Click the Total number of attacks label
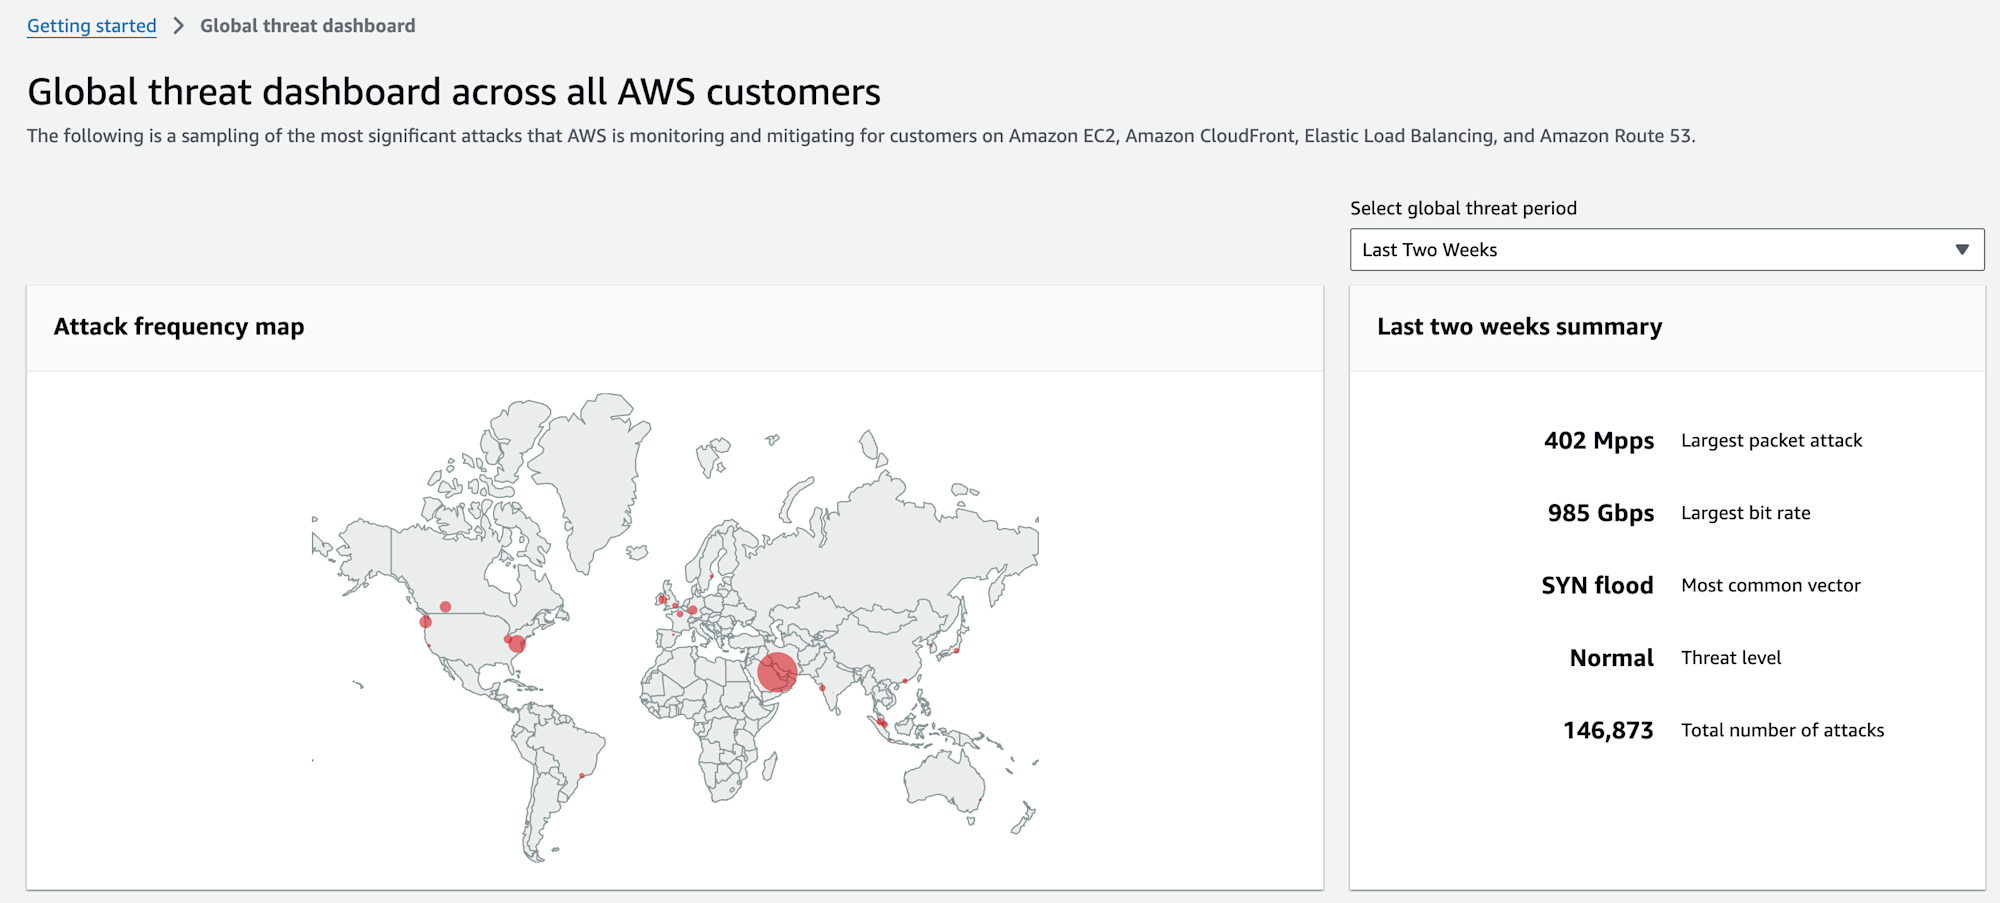The image size is (2000, 903). coord(1782,730)
